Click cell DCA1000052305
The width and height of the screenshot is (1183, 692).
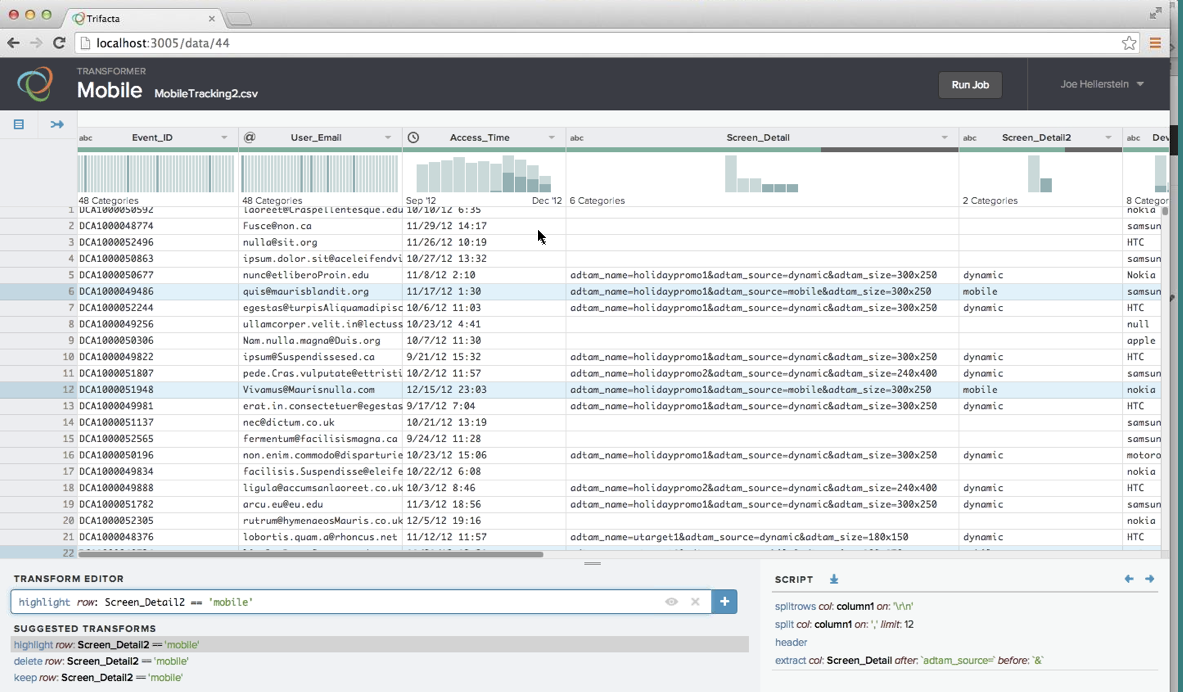(116, 521)
